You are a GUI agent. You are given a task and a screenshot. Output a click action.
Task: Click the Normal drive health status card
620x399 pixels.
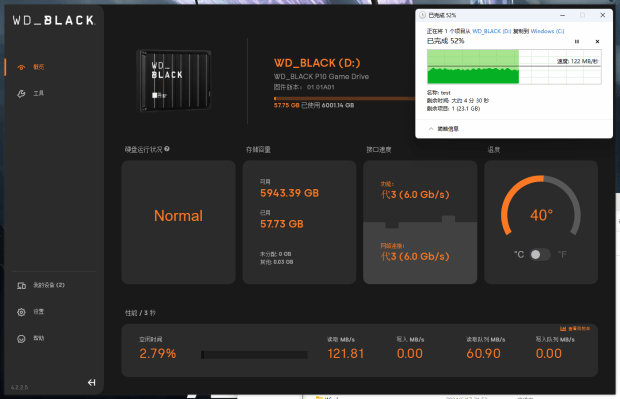(x=178, y=222)
